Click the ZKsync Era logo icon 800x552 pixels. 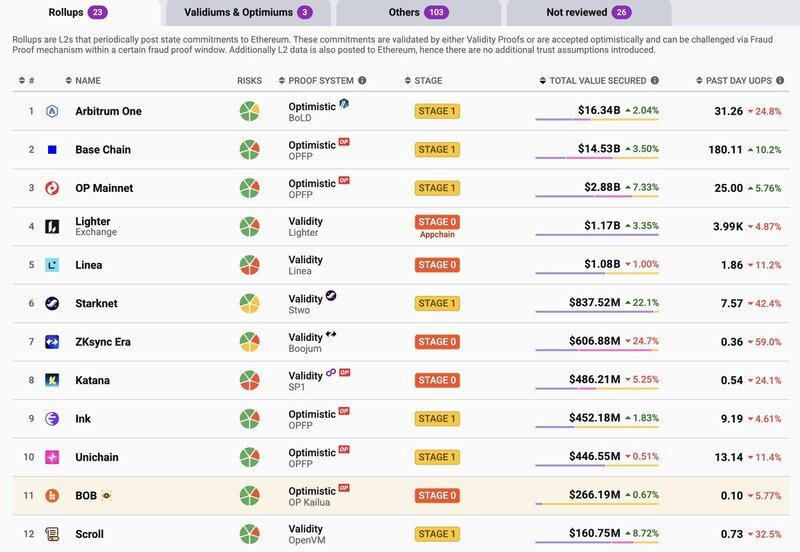coord(52,342)
